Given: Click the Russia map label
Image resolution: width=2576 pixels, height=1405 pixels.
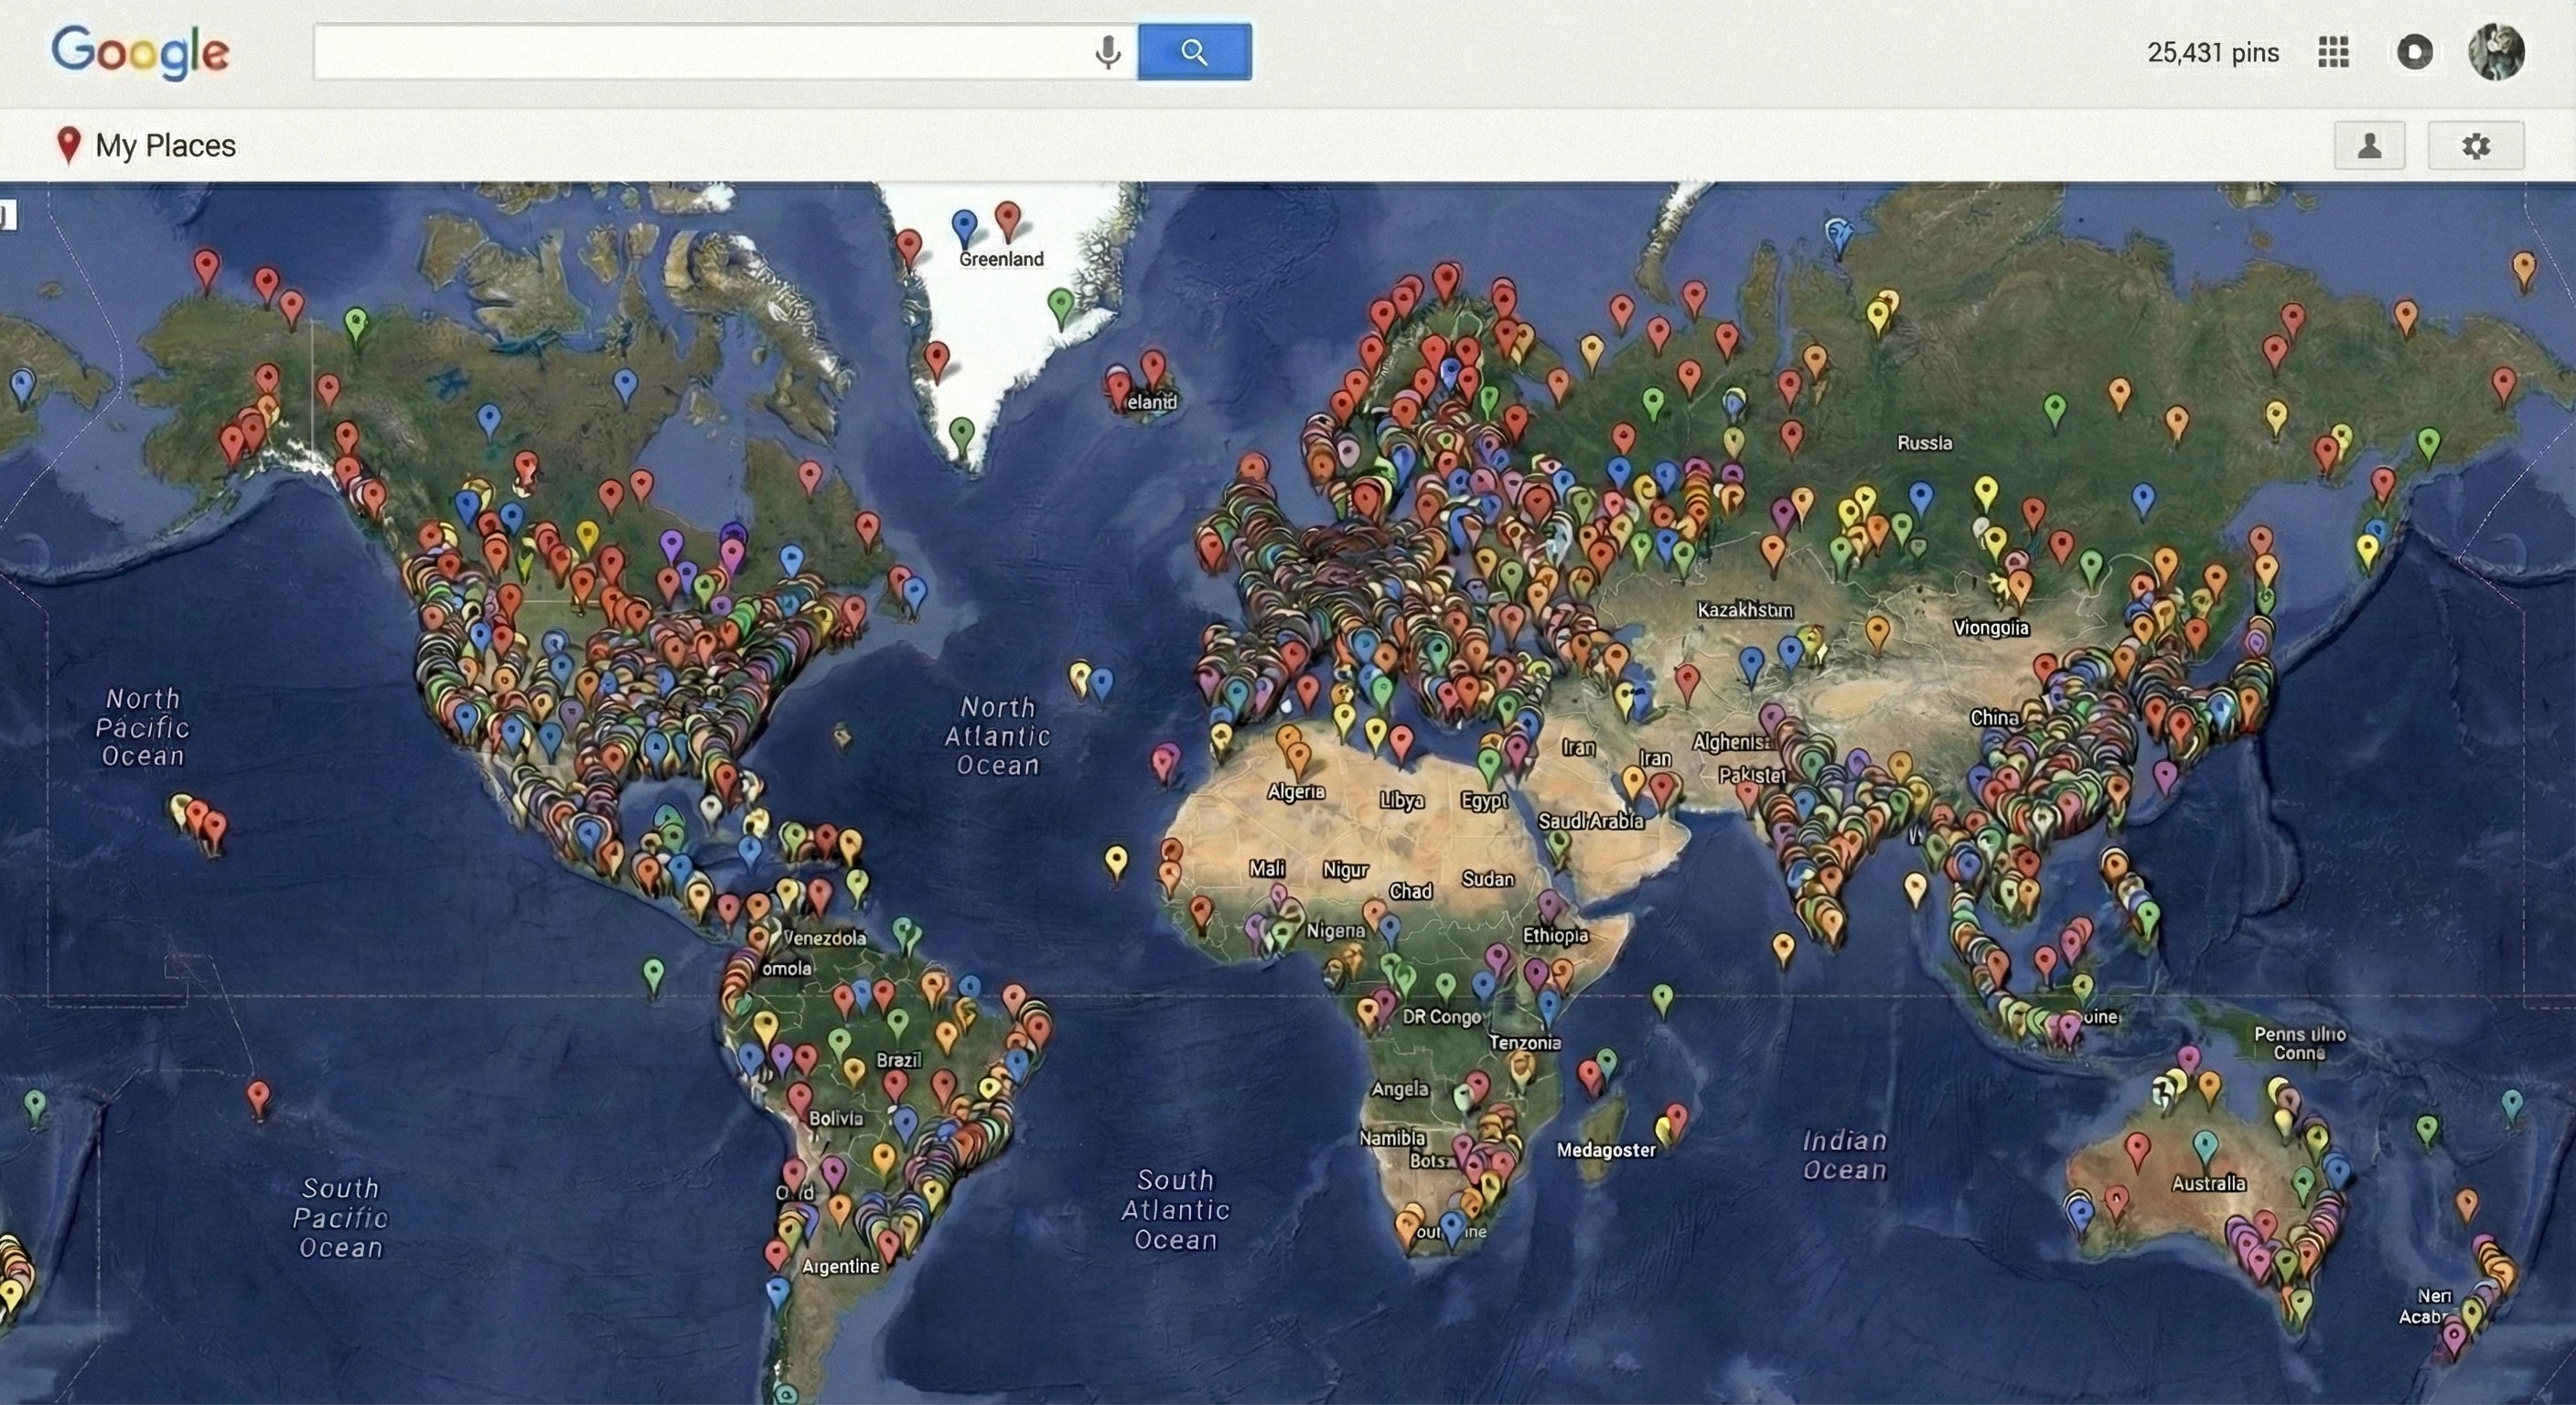Looking at the screenshot, I should (x=1924, y=443).
